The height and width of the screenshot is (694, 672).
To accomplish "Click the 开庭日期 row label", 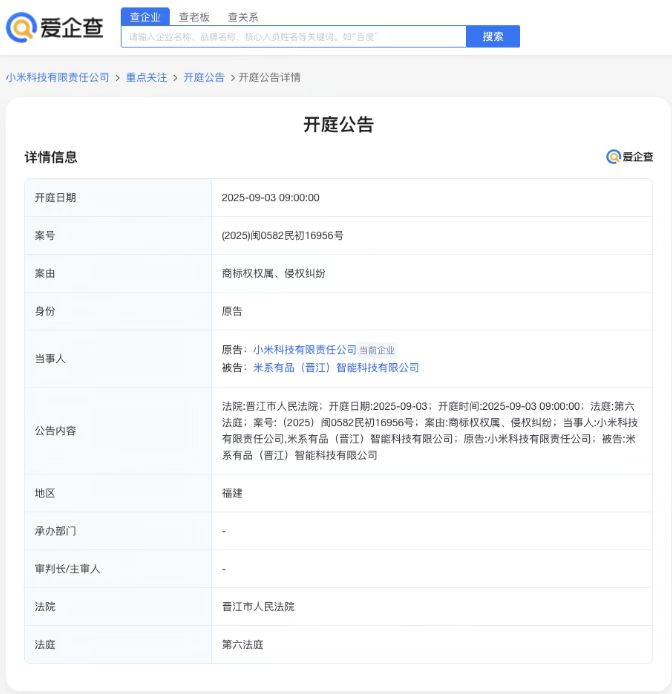I will click(55, 197).
